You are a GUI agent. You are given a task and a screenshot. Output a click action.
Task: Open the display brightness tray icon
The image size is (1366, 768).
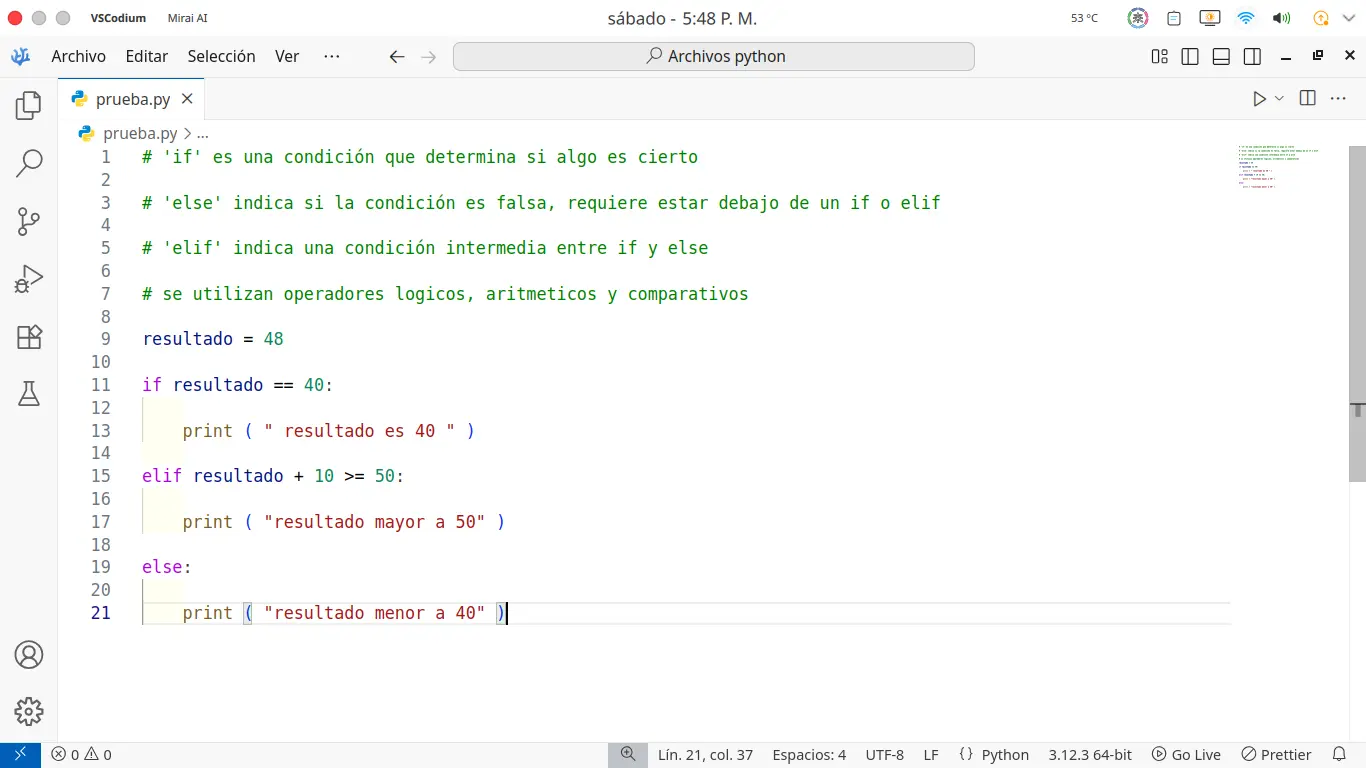coord(1210,18)
